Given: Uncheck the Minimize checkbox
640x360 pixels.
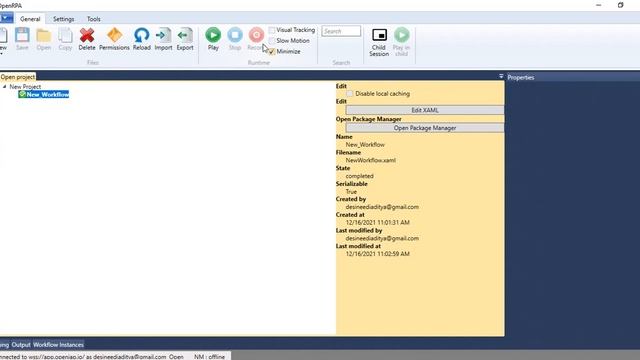Looking at the screenshot, I should (x=272, y=51).
